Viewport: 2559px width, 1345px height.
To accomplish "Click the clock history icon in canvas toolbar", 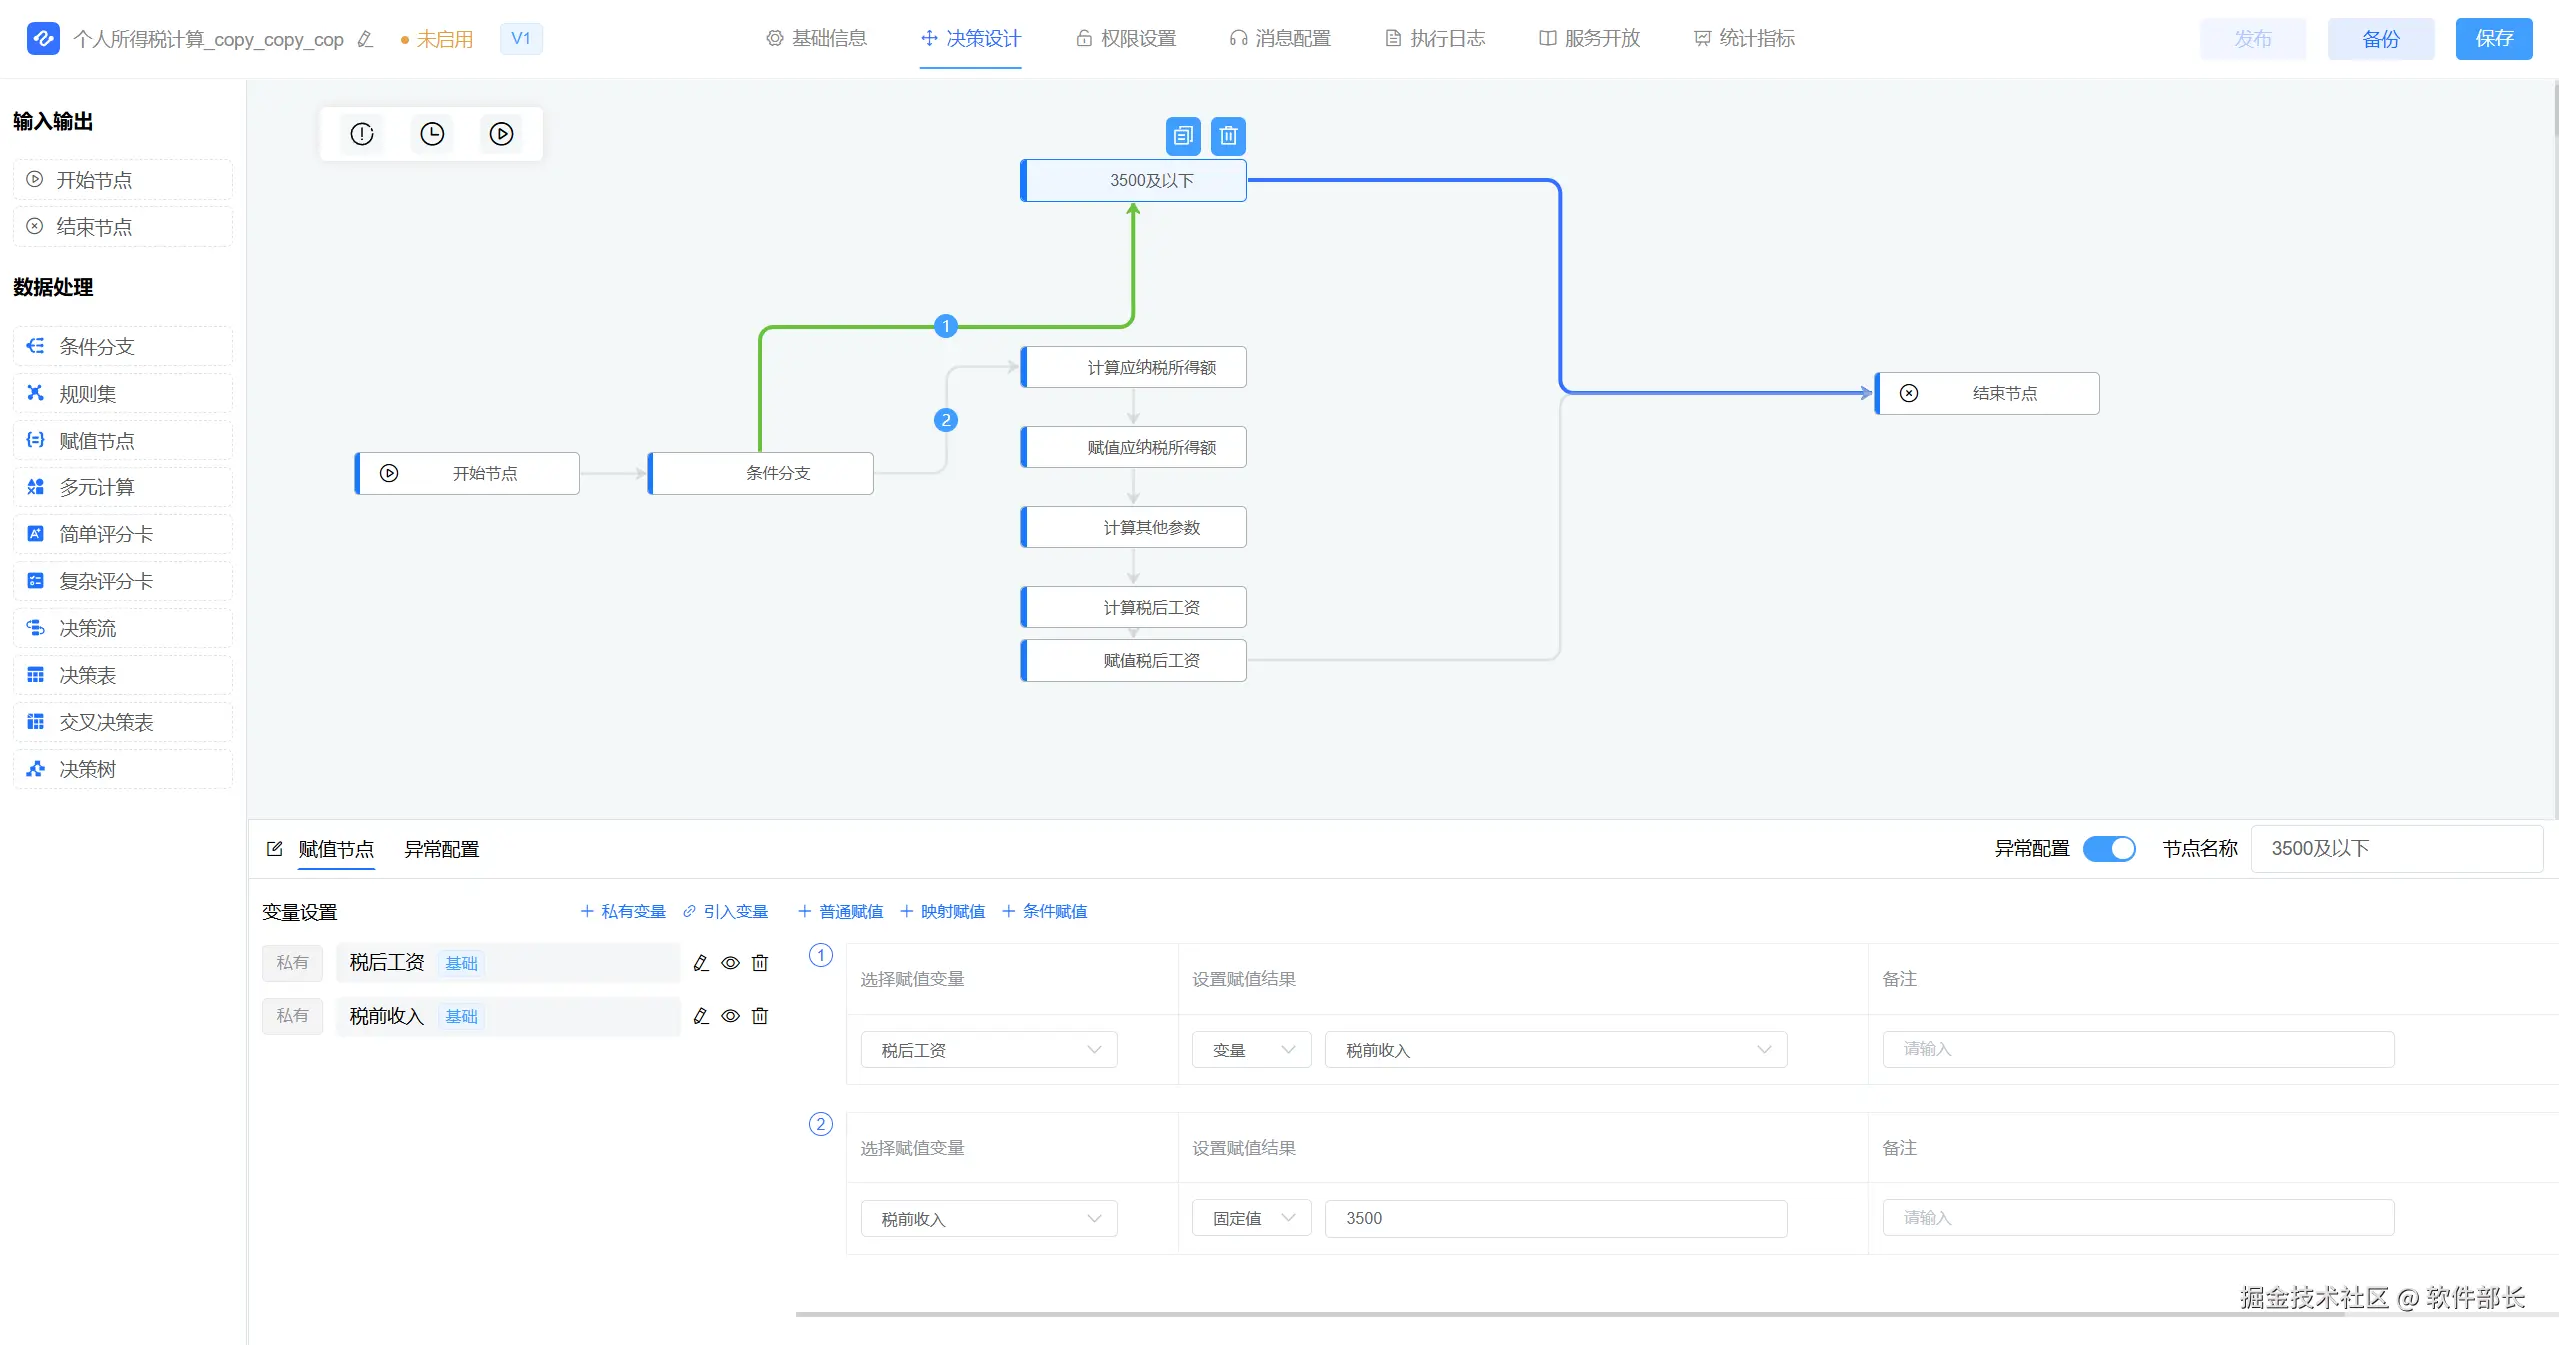I will 432,134.
